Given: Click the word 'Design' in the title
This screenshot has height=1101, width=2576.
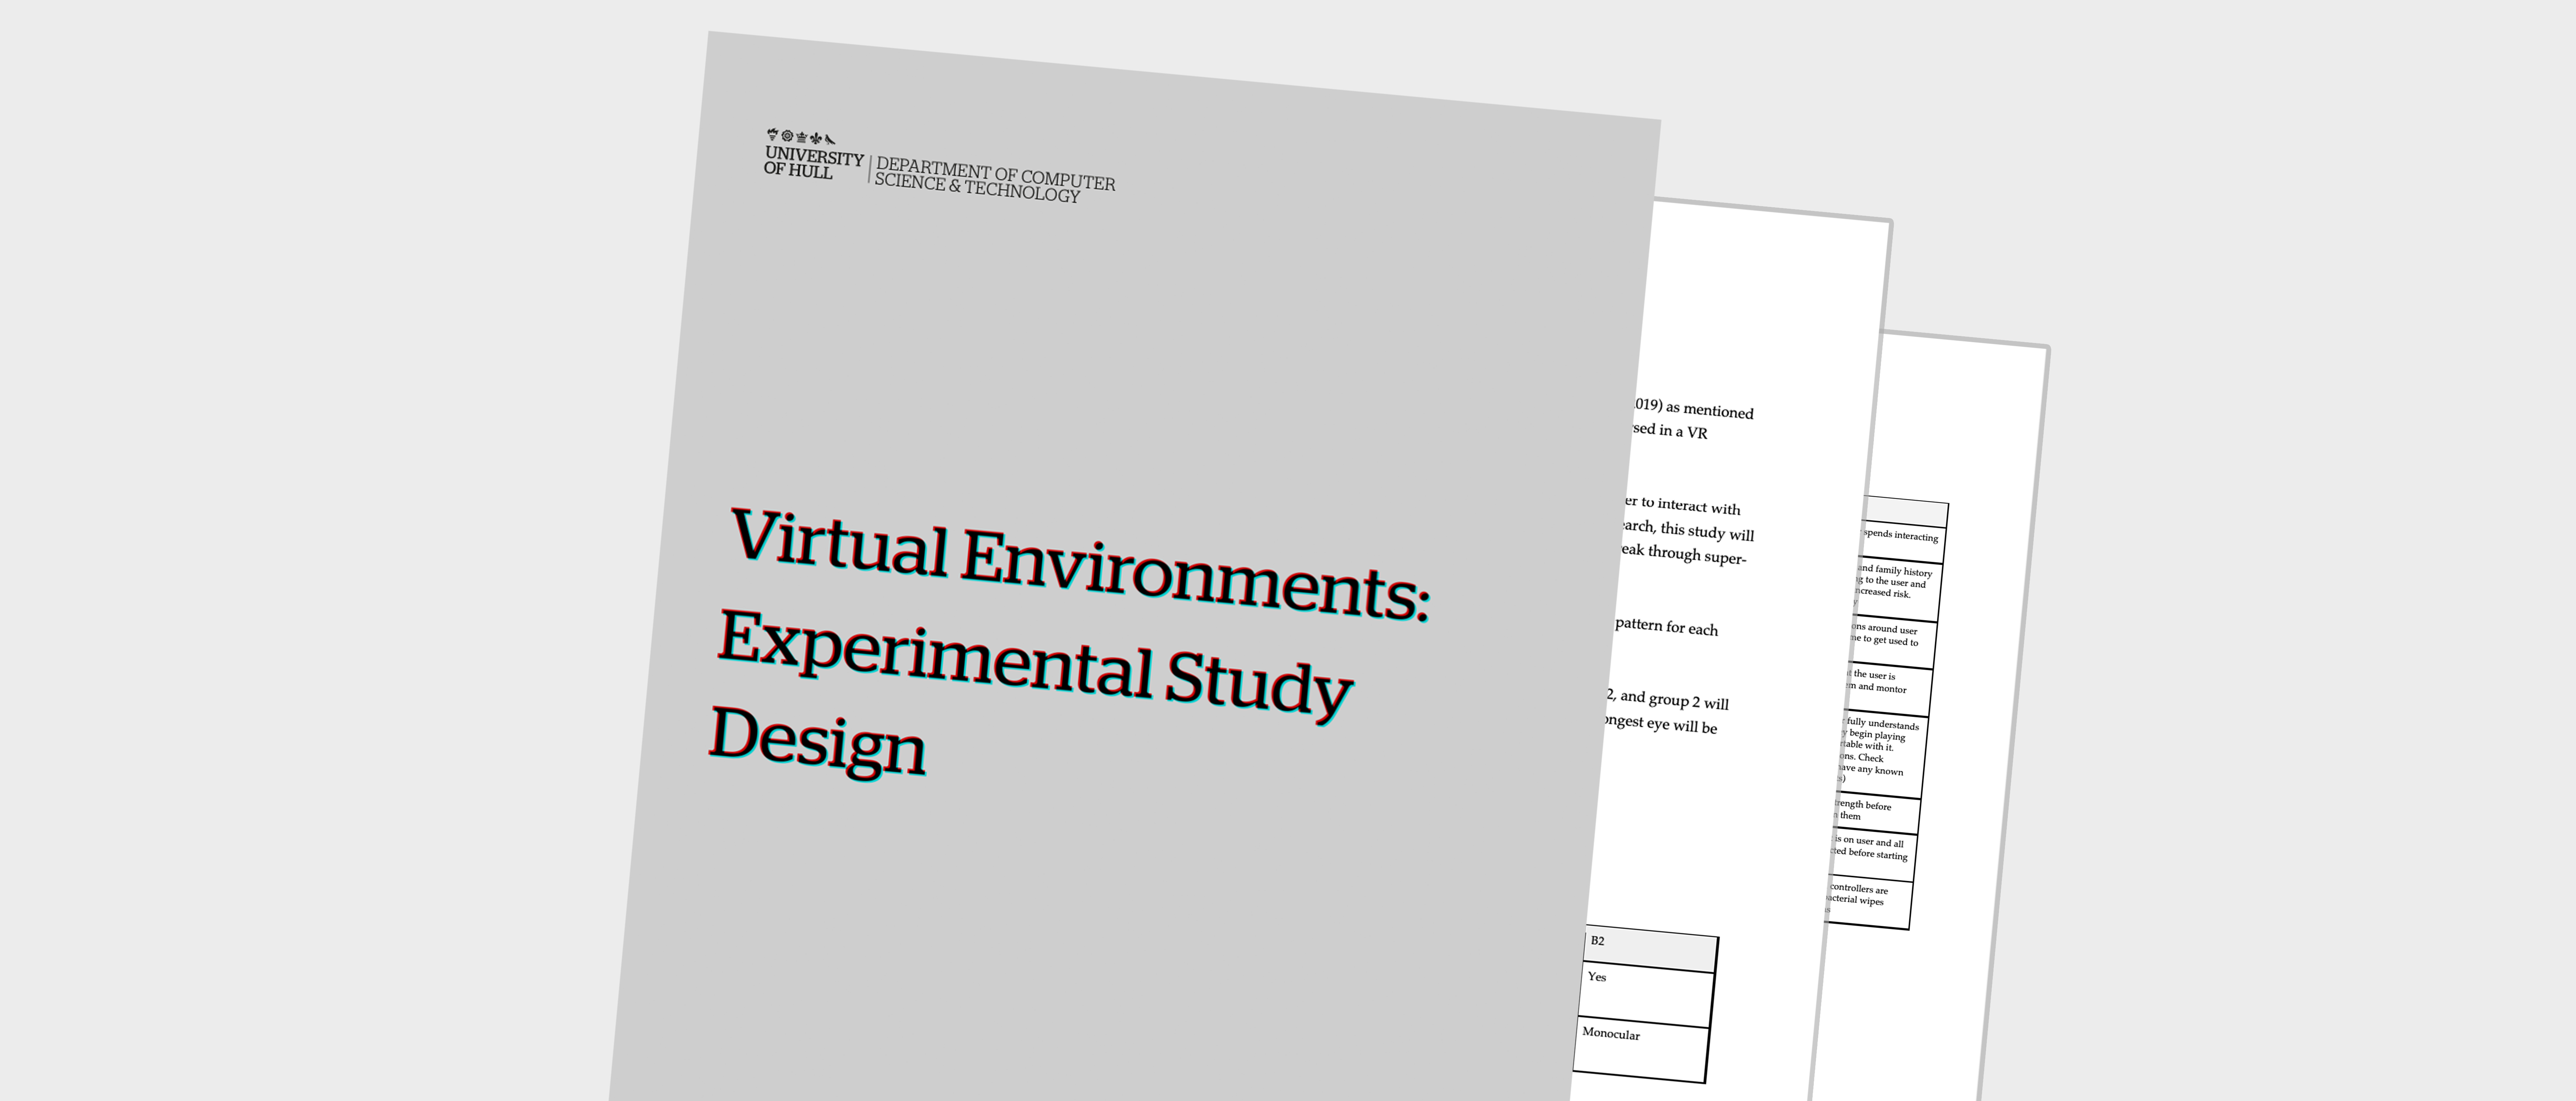Looking at the screenshot, I should 818,742.
